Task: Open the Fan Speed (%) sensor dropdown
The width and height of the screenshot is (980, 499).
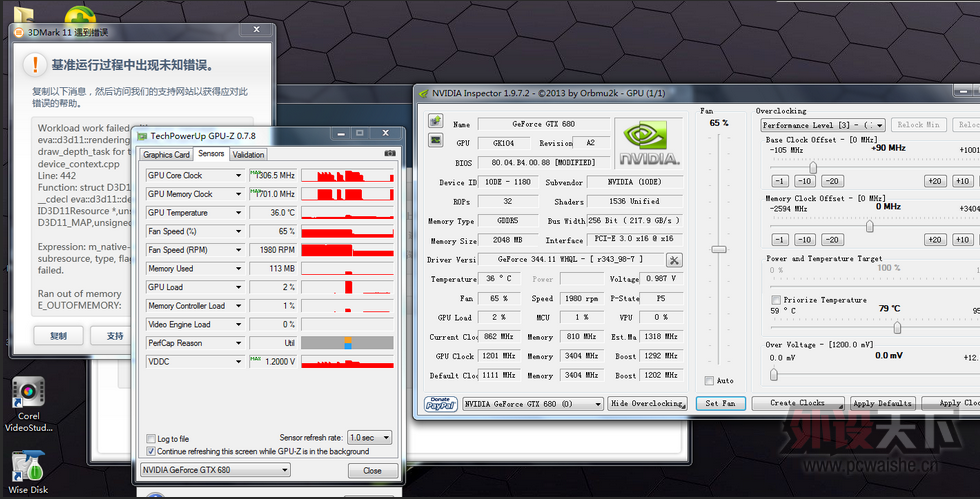Action: tap(238, 231)
